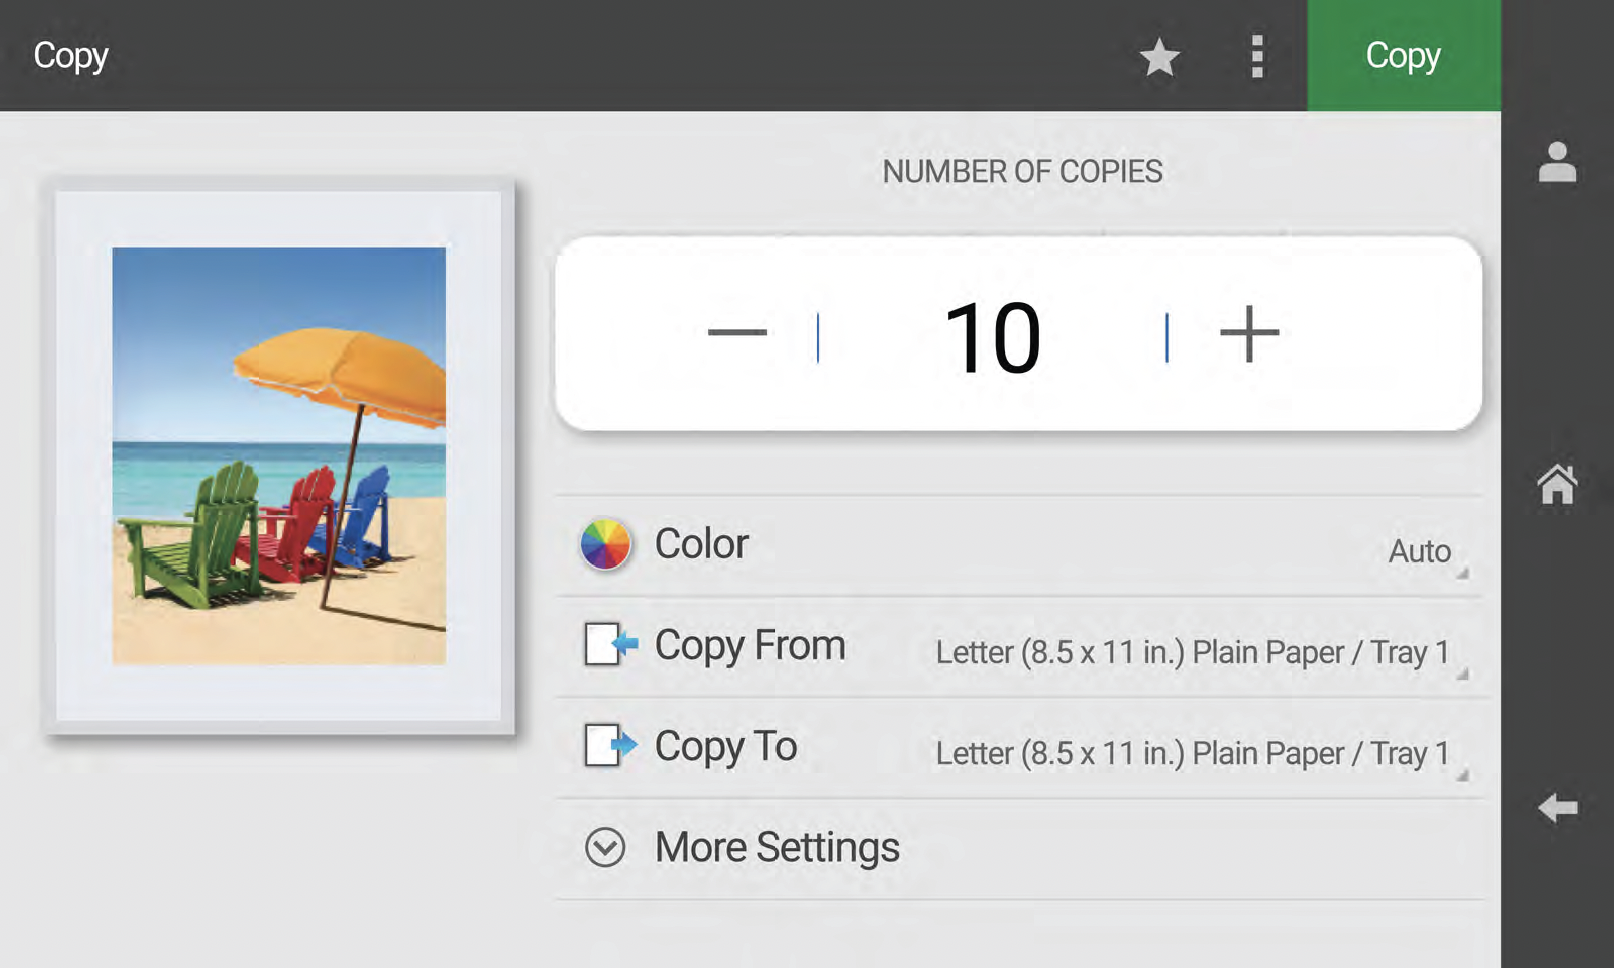Open the Copy From setting
Image resolution: width=1614 pixels, height=968 pixels.
click(x=1019, y=647)
